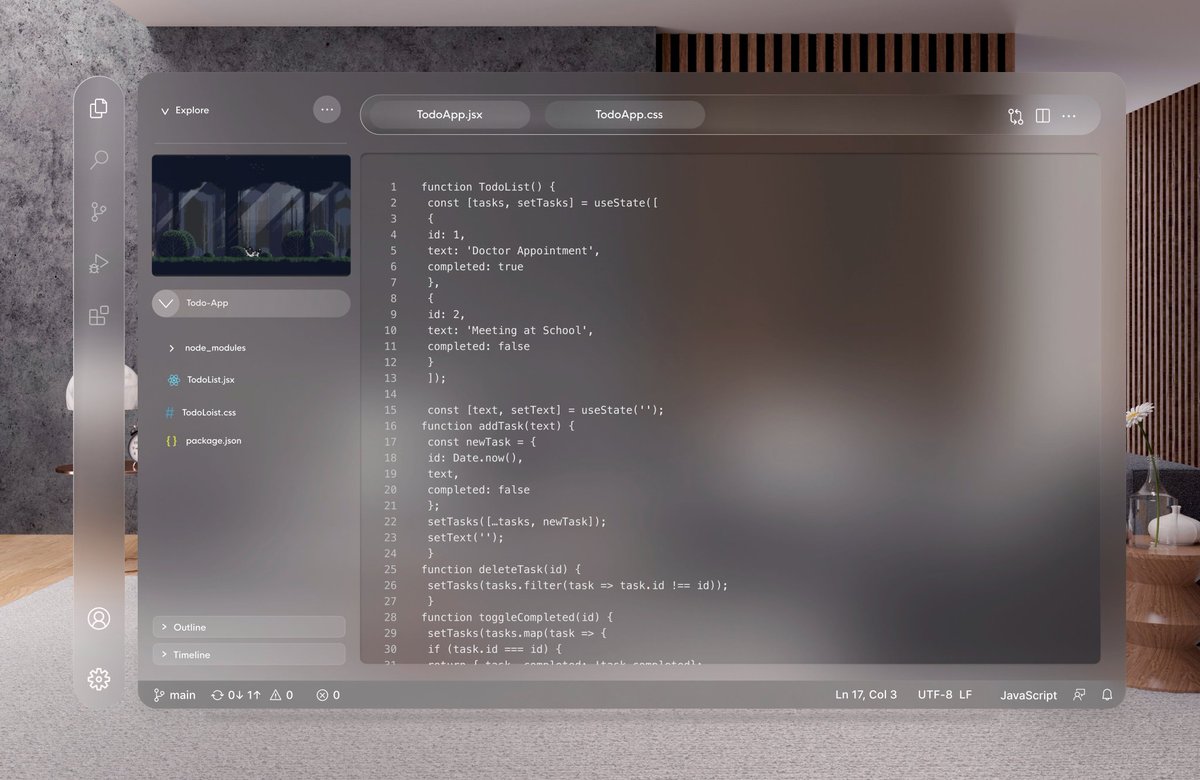Open the notifications bell icon

point(1107,695)
